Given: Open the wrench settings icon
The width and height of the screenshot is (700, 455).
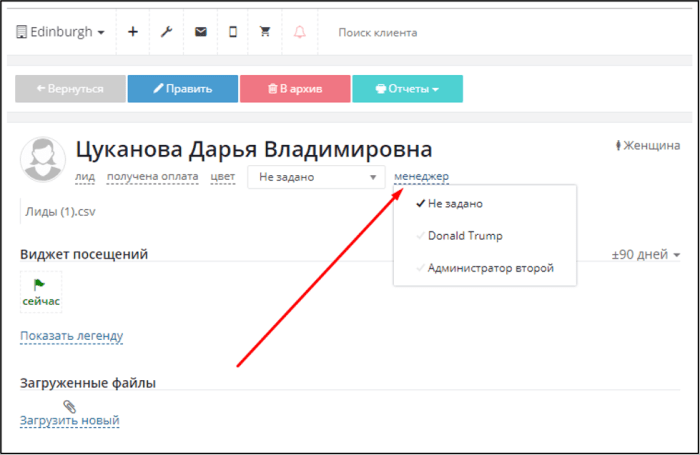Looking at the screenshot, I should pyautogui.click(x=167, y=32).
